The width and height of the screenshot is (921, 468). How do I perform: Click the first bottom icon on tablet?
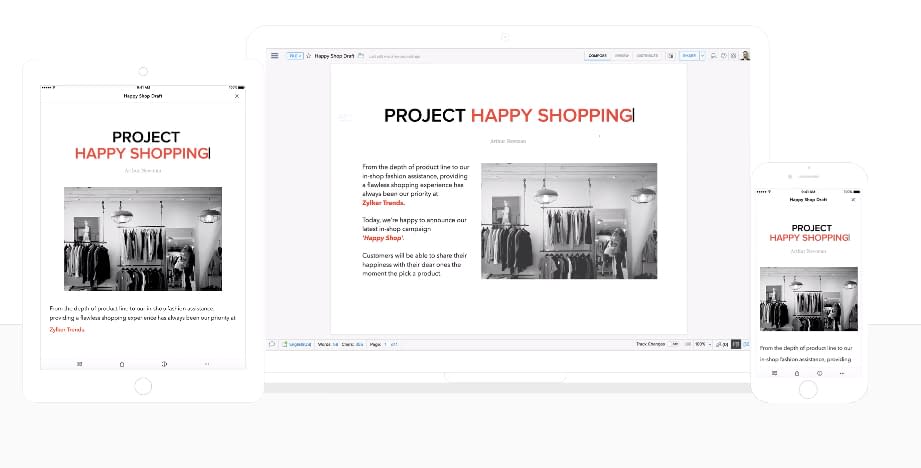tap(80, 364)
